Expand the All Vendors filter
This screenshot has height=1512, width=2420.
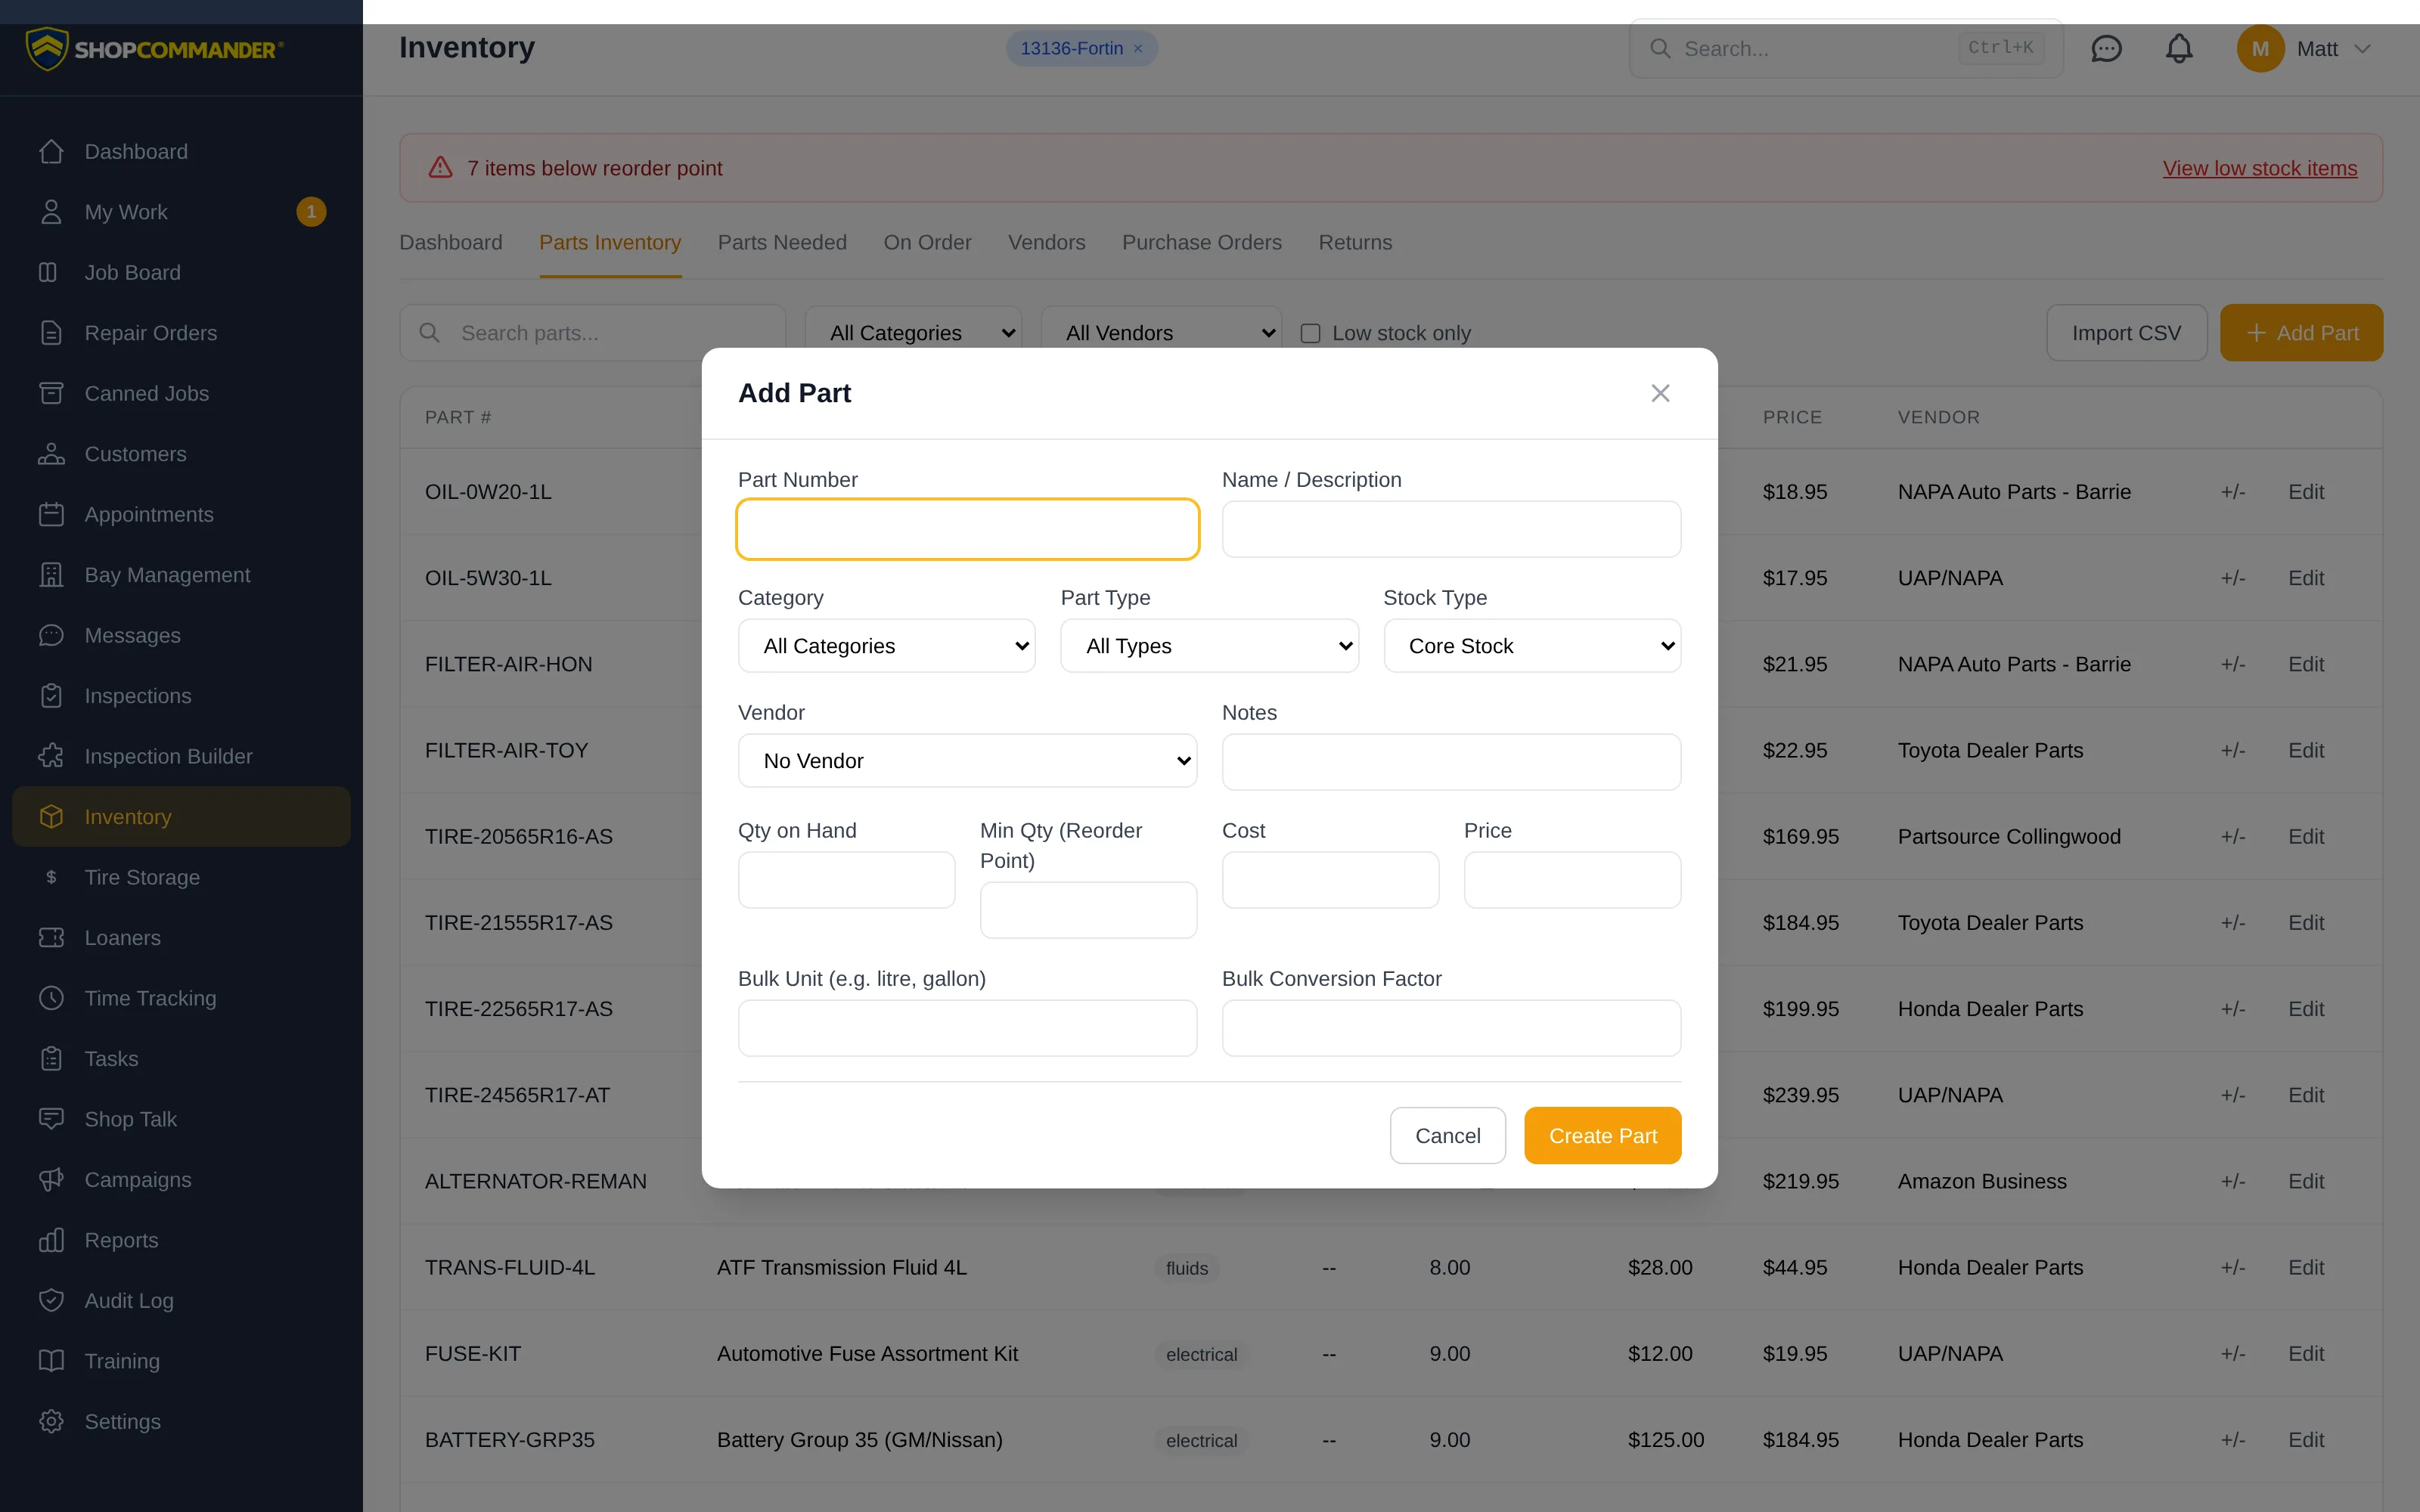pos(1161,333)
